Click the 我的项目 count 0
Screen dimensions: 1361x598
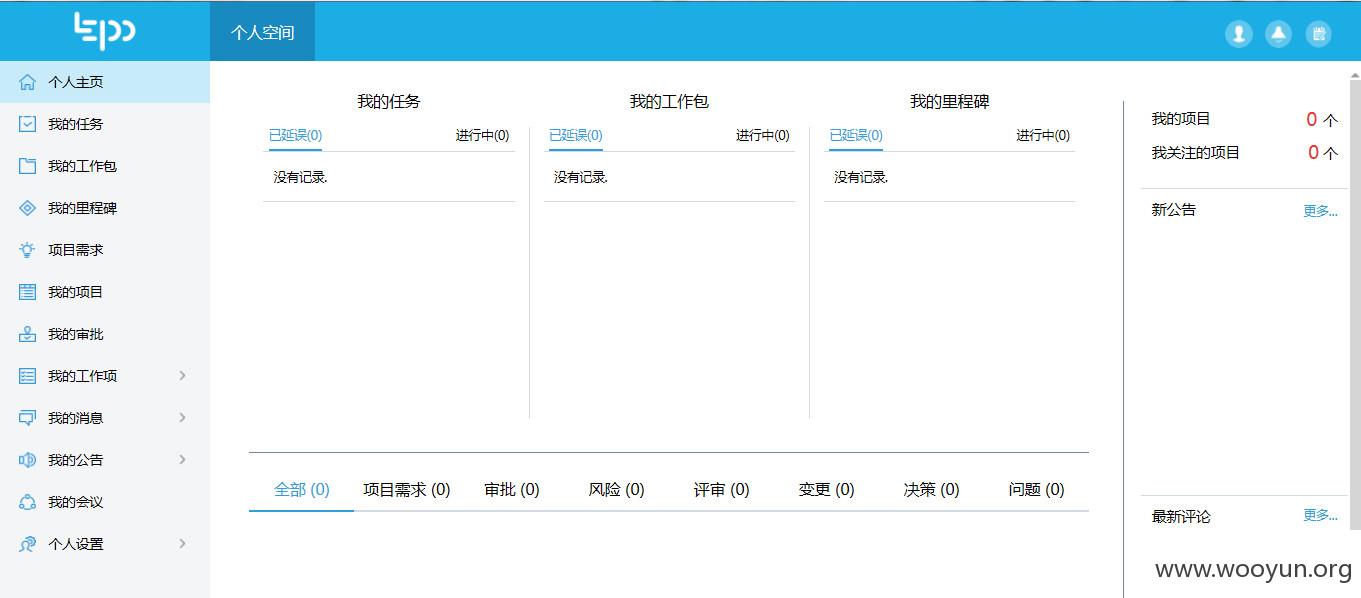pyautogui.click(x=1312, y=119)
